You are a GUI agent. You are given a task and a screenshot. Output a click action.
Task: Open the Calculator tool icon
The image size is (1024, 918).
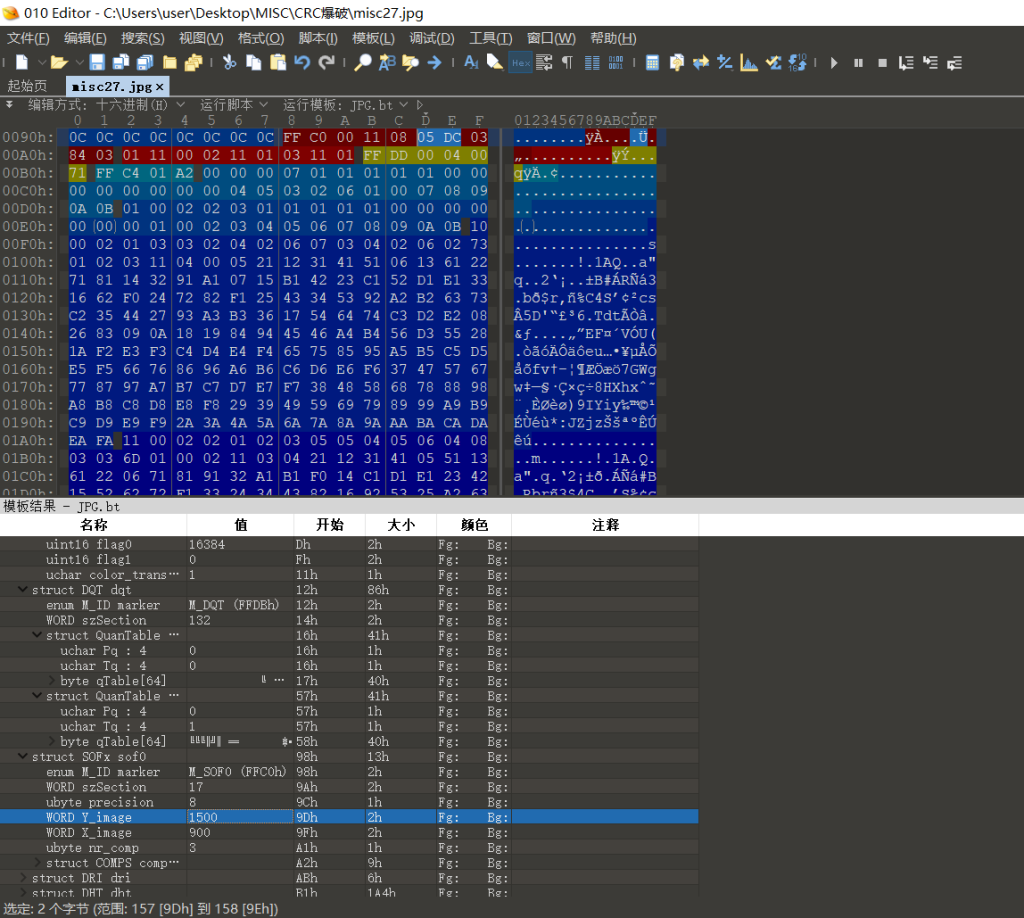(652, 62)
